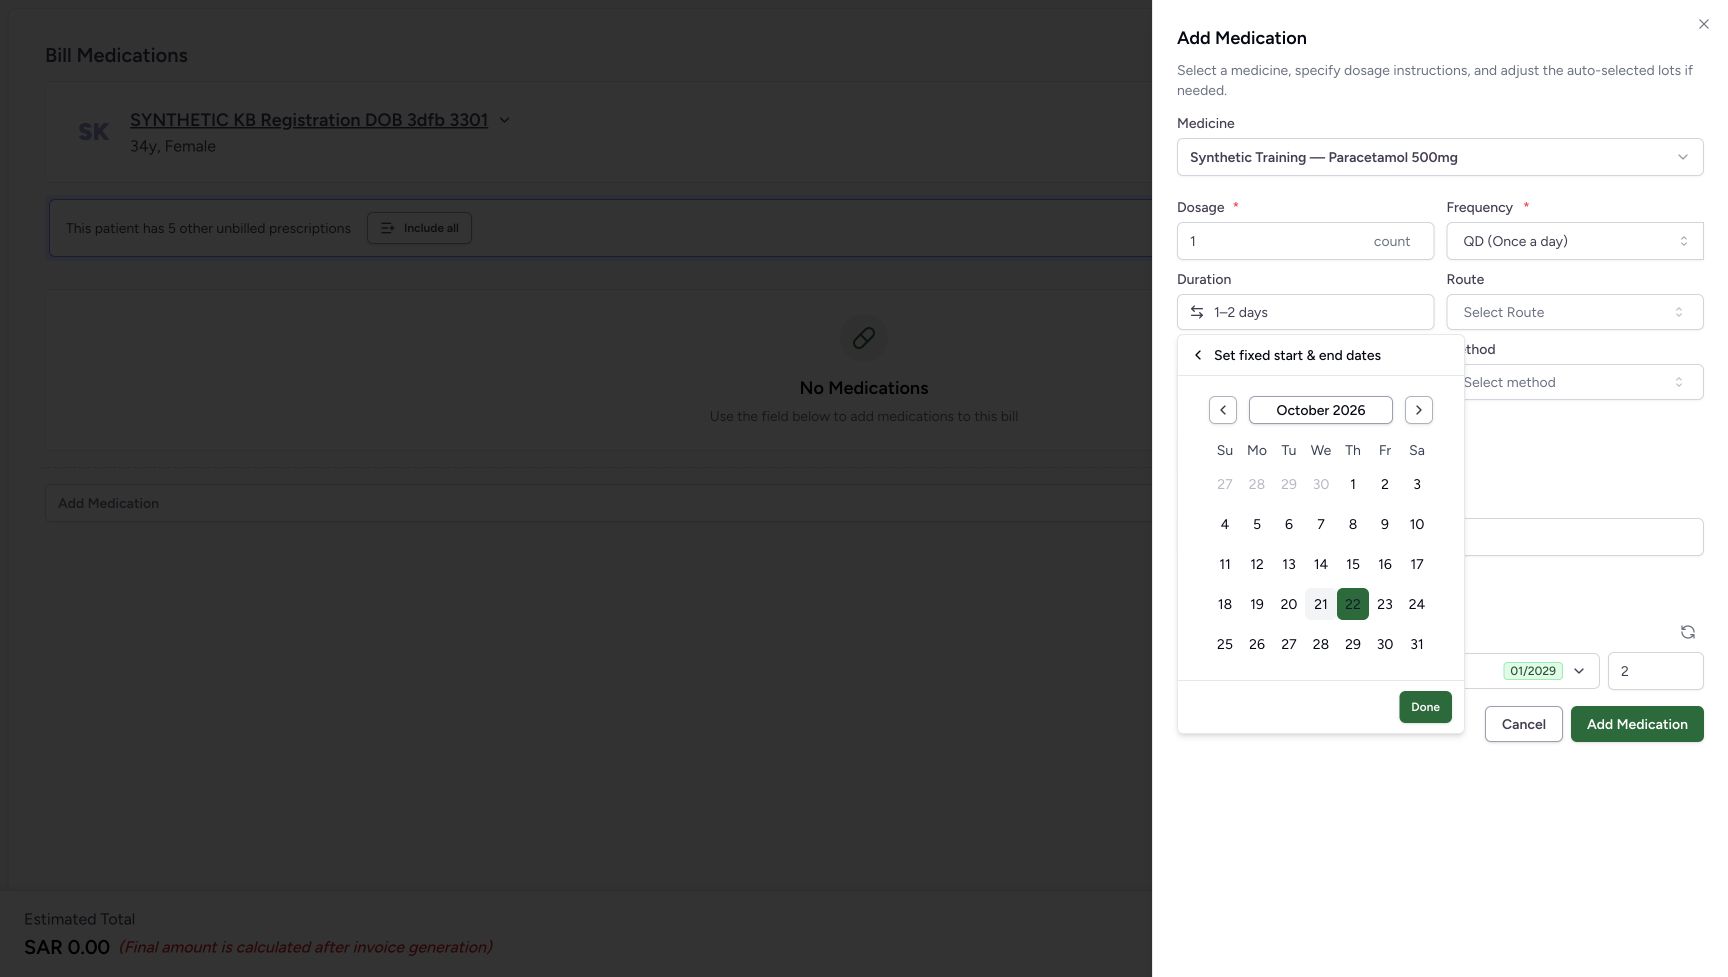The width and height of the screenshot is (1728, 977).
Task: Select October 4 in calendar
Action: [x=1224, y=524]
